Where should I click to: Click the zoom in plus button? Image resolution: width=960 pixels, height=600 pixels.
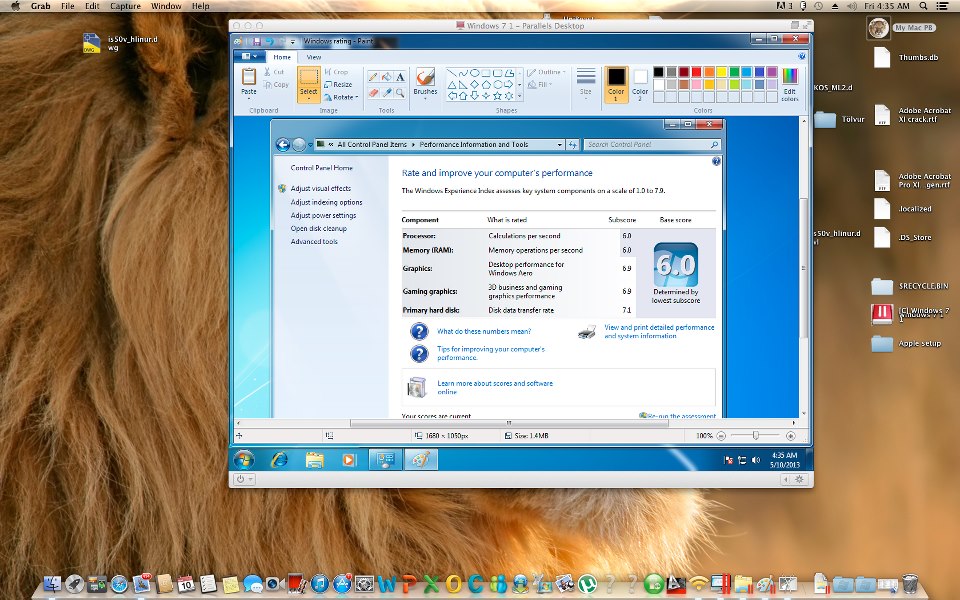point(791,436)
